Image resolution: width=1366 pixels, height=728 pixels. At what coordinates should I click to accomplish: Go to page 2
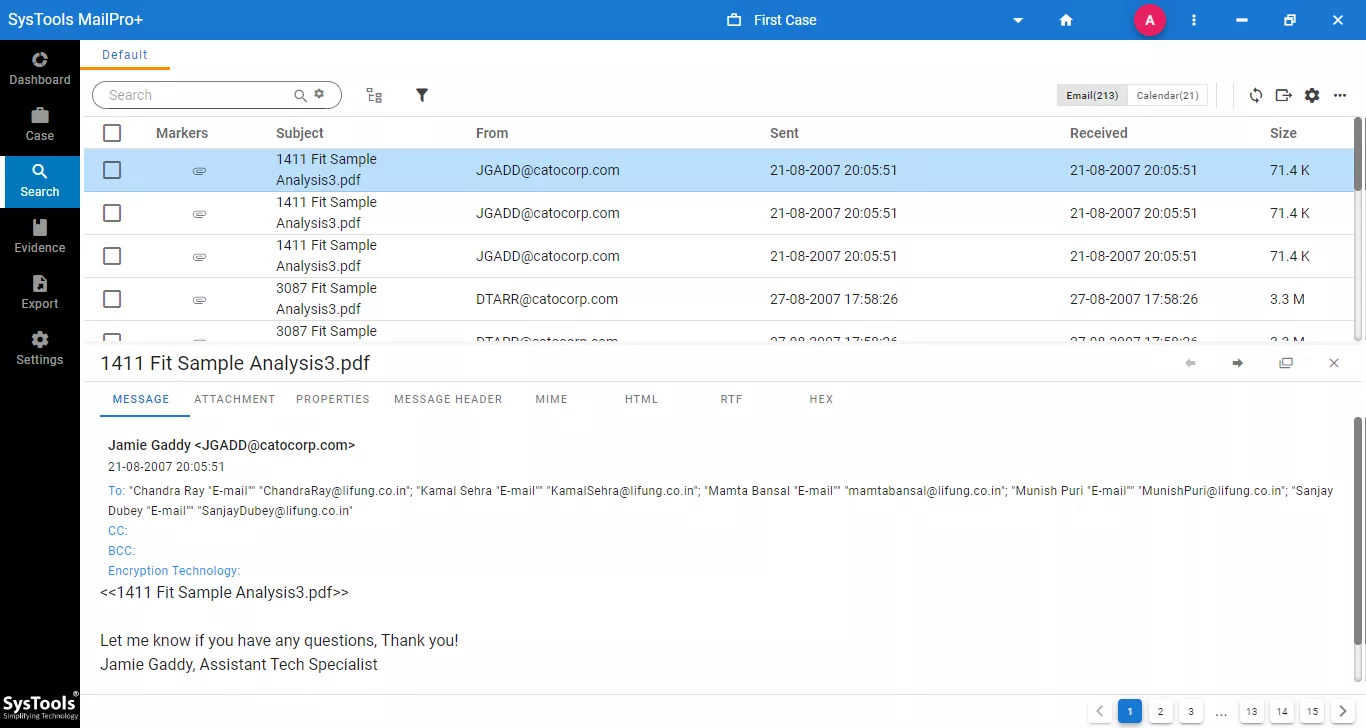[1160, 712]
